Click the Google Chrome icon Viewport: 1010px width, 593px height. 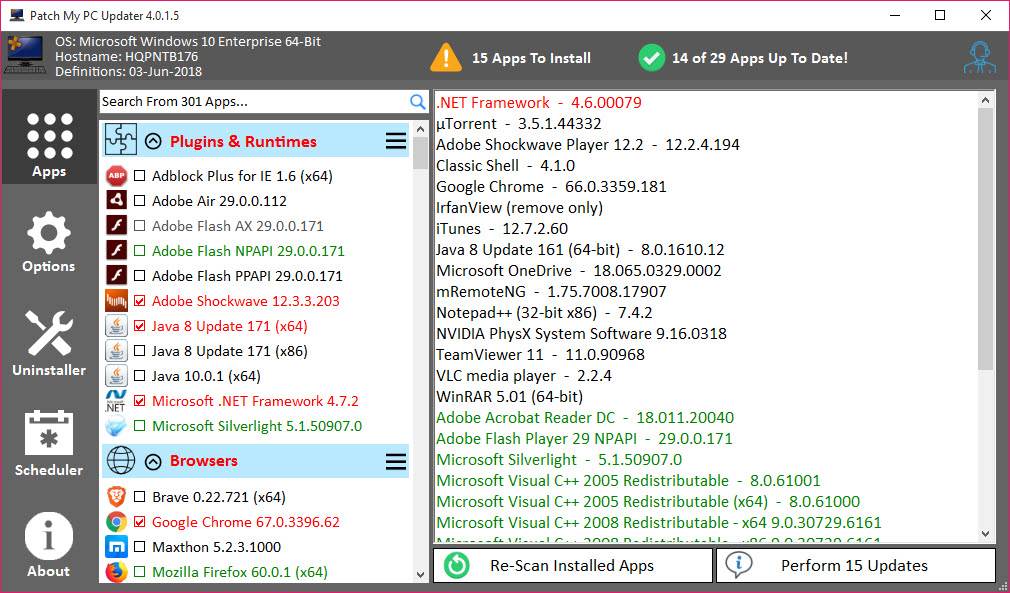point(117,522)
